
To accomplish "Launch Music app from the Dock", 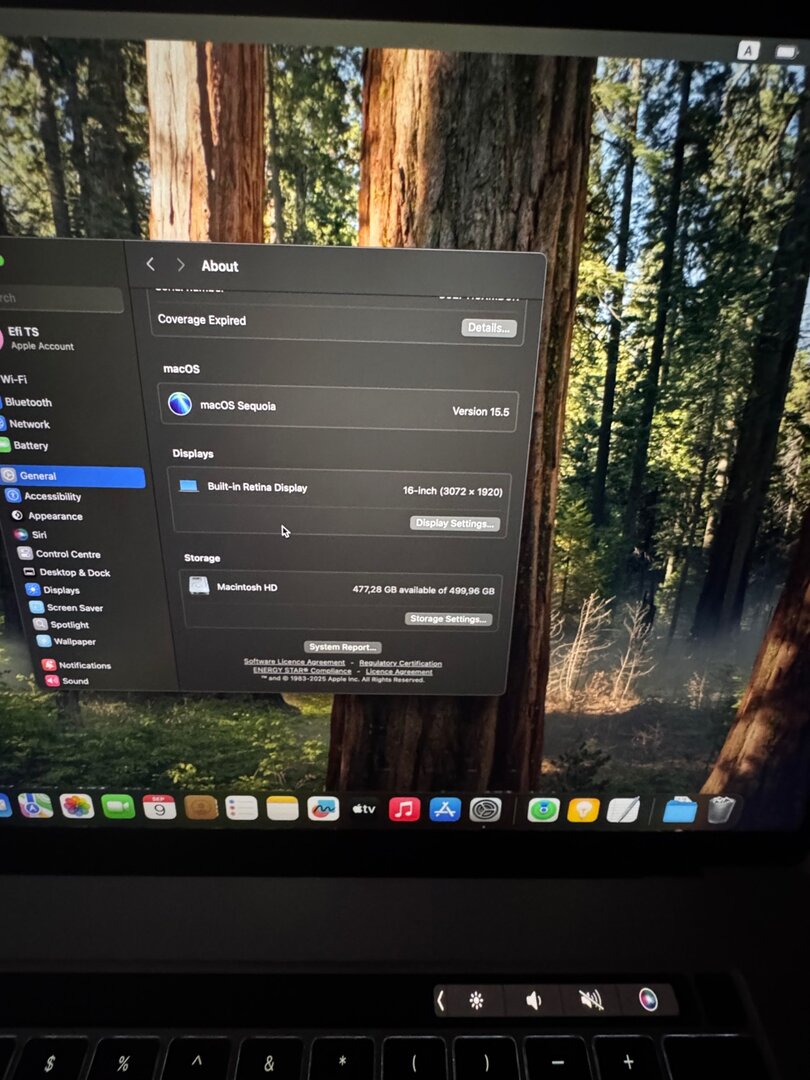I will [404, 810].
